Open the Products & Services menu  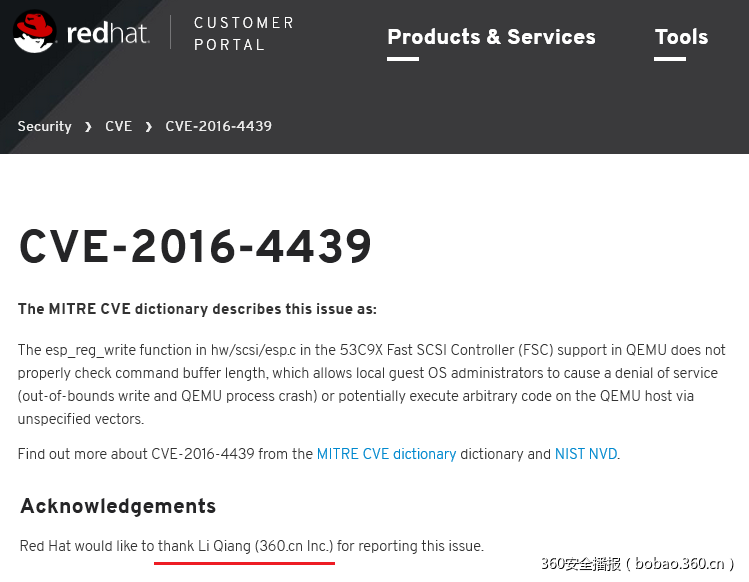[x=491, y=37]
